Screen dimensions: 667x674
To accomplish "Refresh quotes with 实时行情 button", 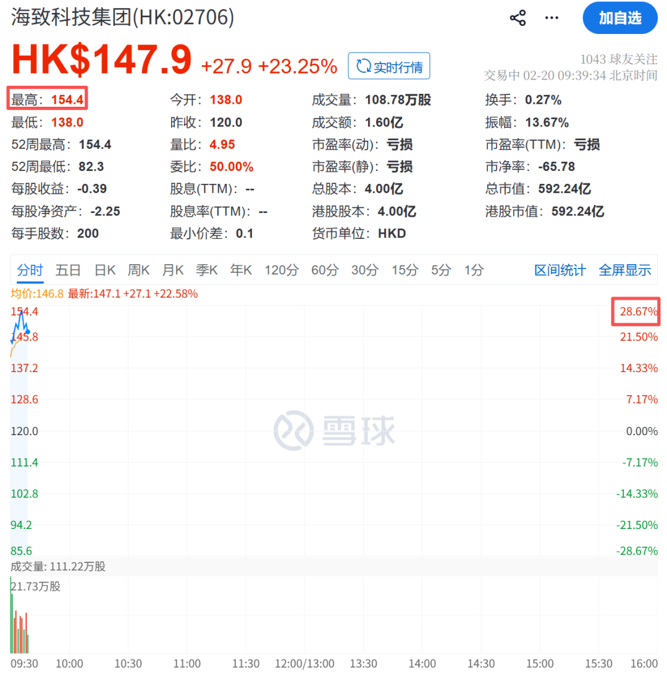I will click(389, 67).
